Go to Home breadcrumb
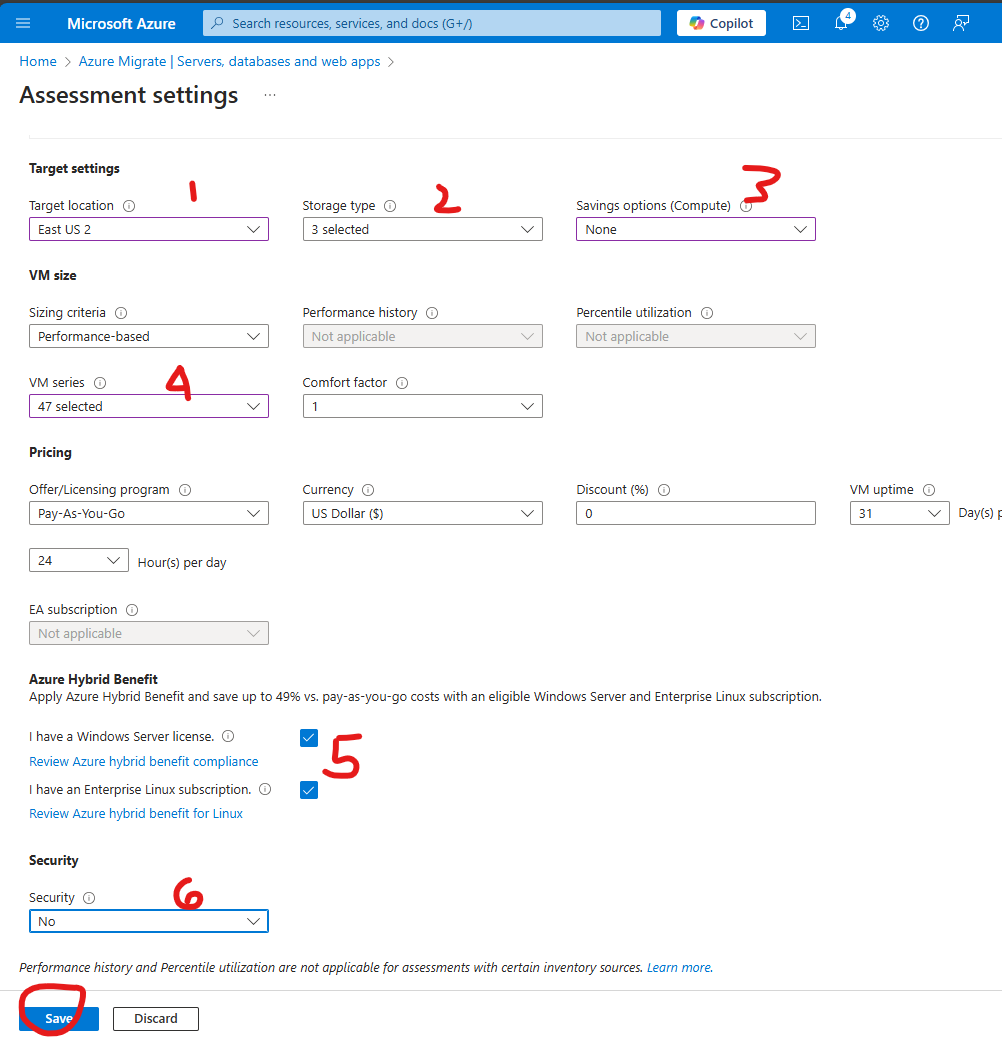This screenshot has height=1038, width=1002. [x=38, y=62]
